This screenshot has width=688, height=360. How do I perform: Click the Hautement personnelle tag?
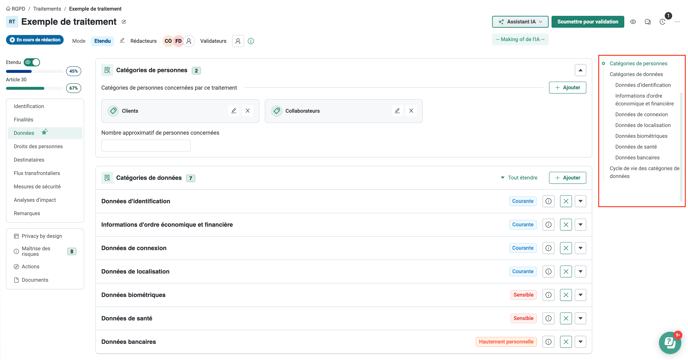click(x=506, y=342)
